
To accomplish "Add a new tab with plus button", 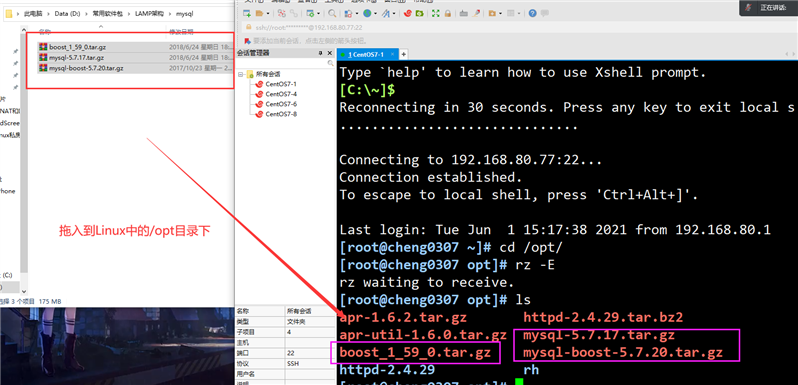I will pyautogui.click(x=404, y=54).
